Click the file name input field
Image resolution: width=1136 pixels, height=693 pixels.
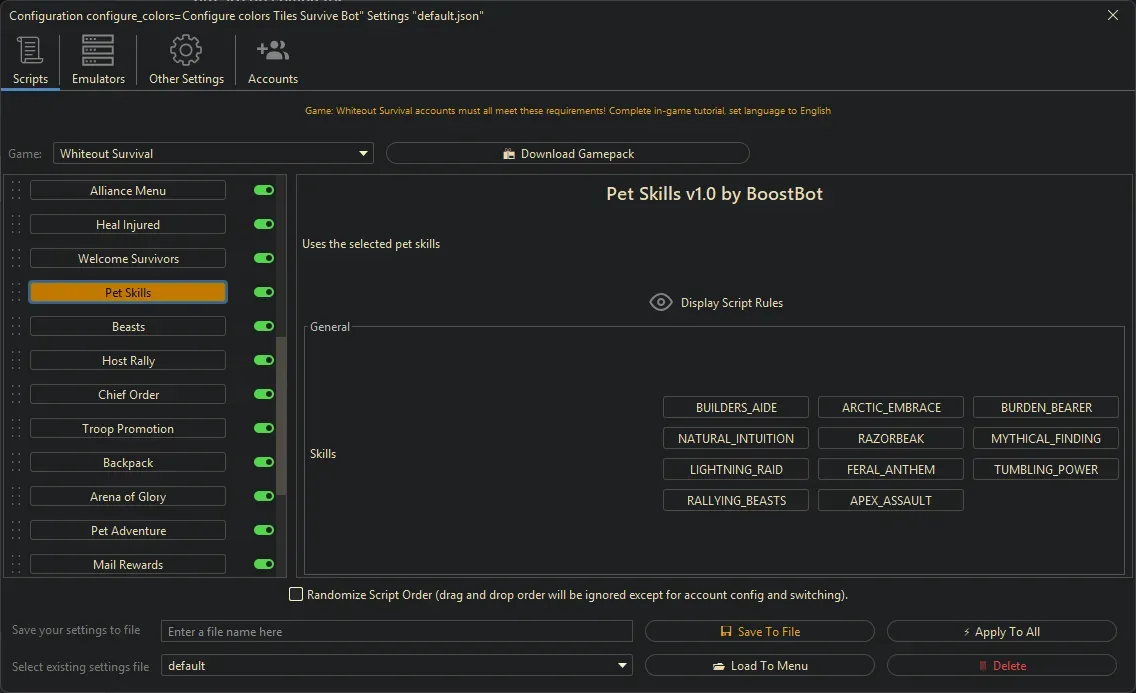point(397,632)
